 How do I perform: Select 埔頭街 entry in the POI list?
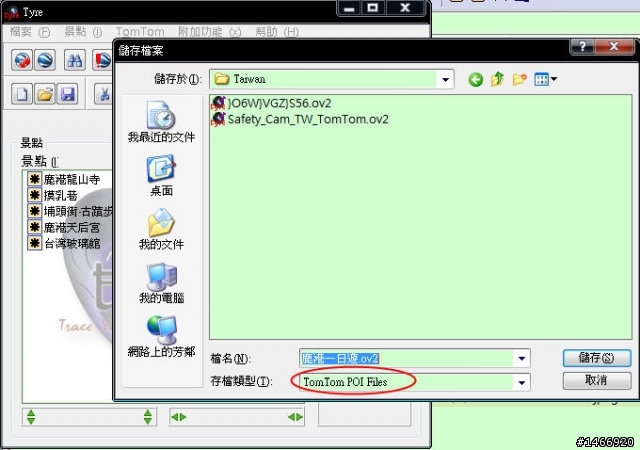click(x=70, y=211)
